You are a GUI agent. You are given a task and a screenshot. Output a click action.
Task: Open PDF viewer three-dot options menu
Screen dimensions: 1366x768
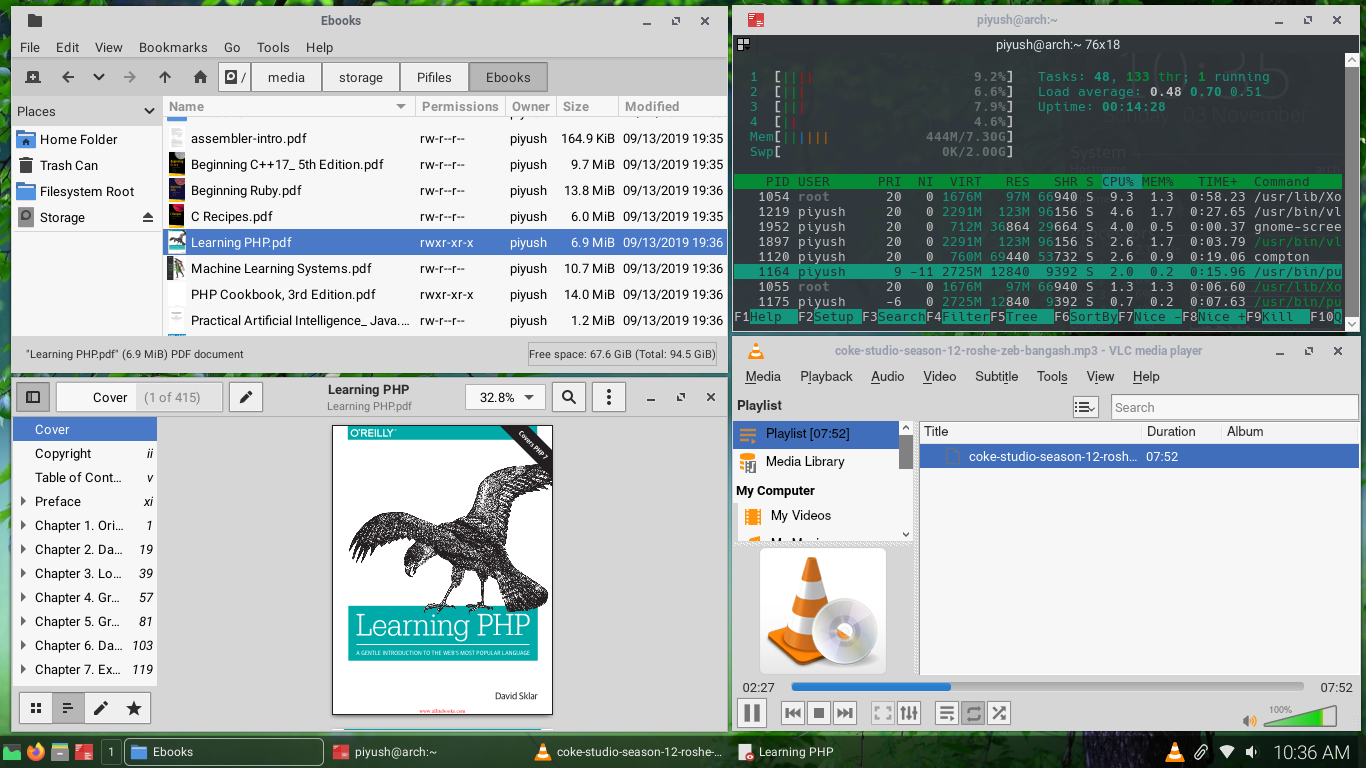pyautogui.click(x=609, y=397)
